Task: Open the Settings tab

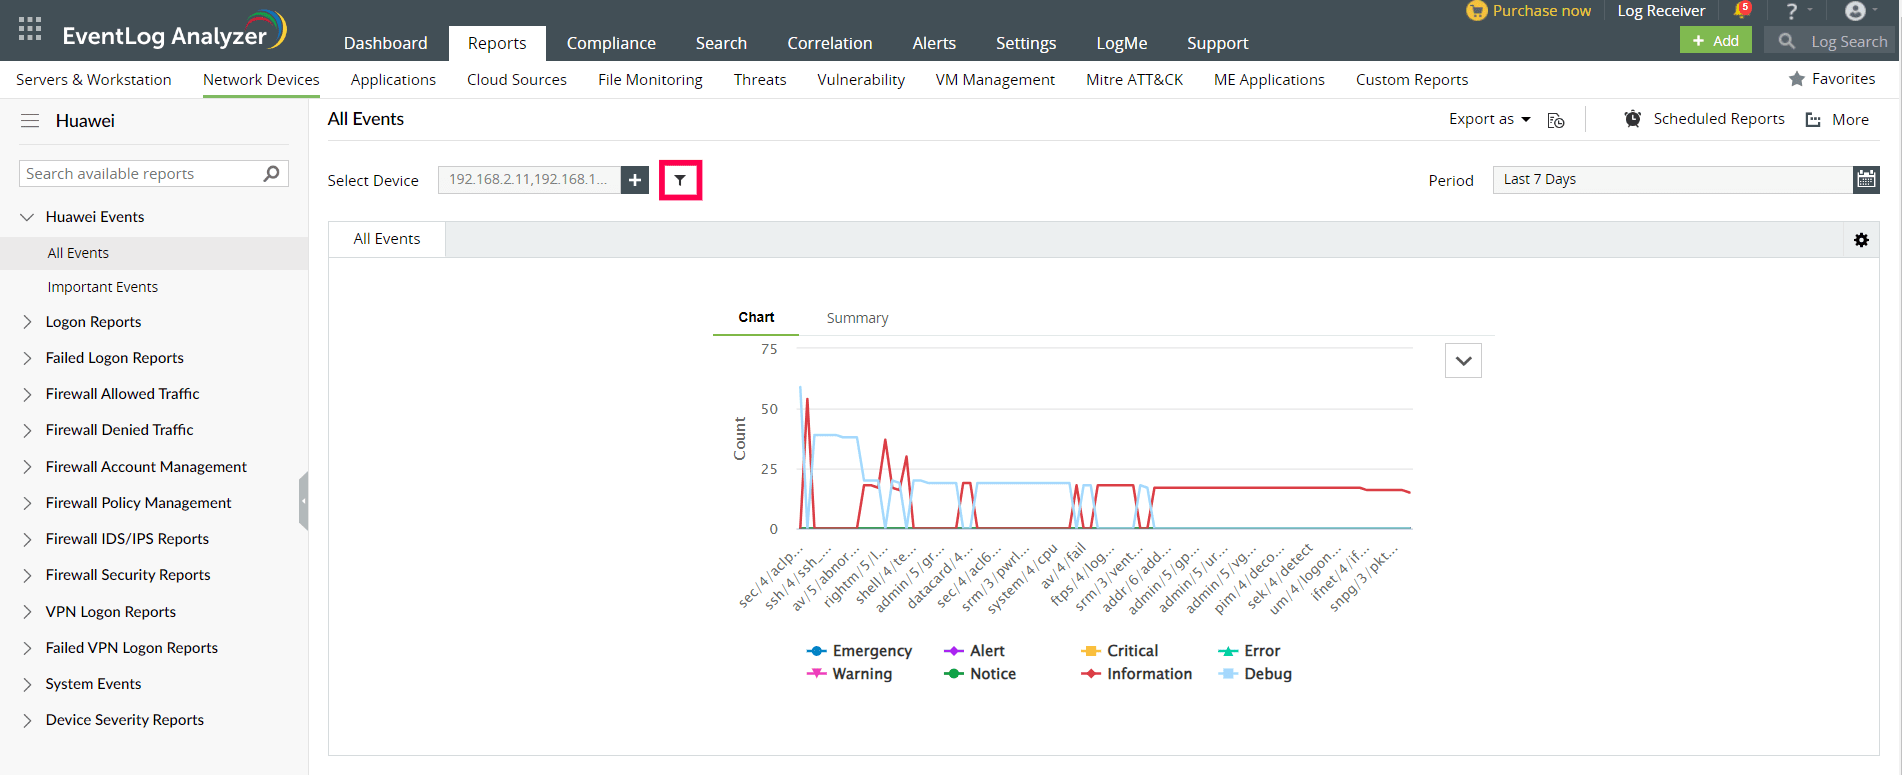Action: click(1026, 43)
